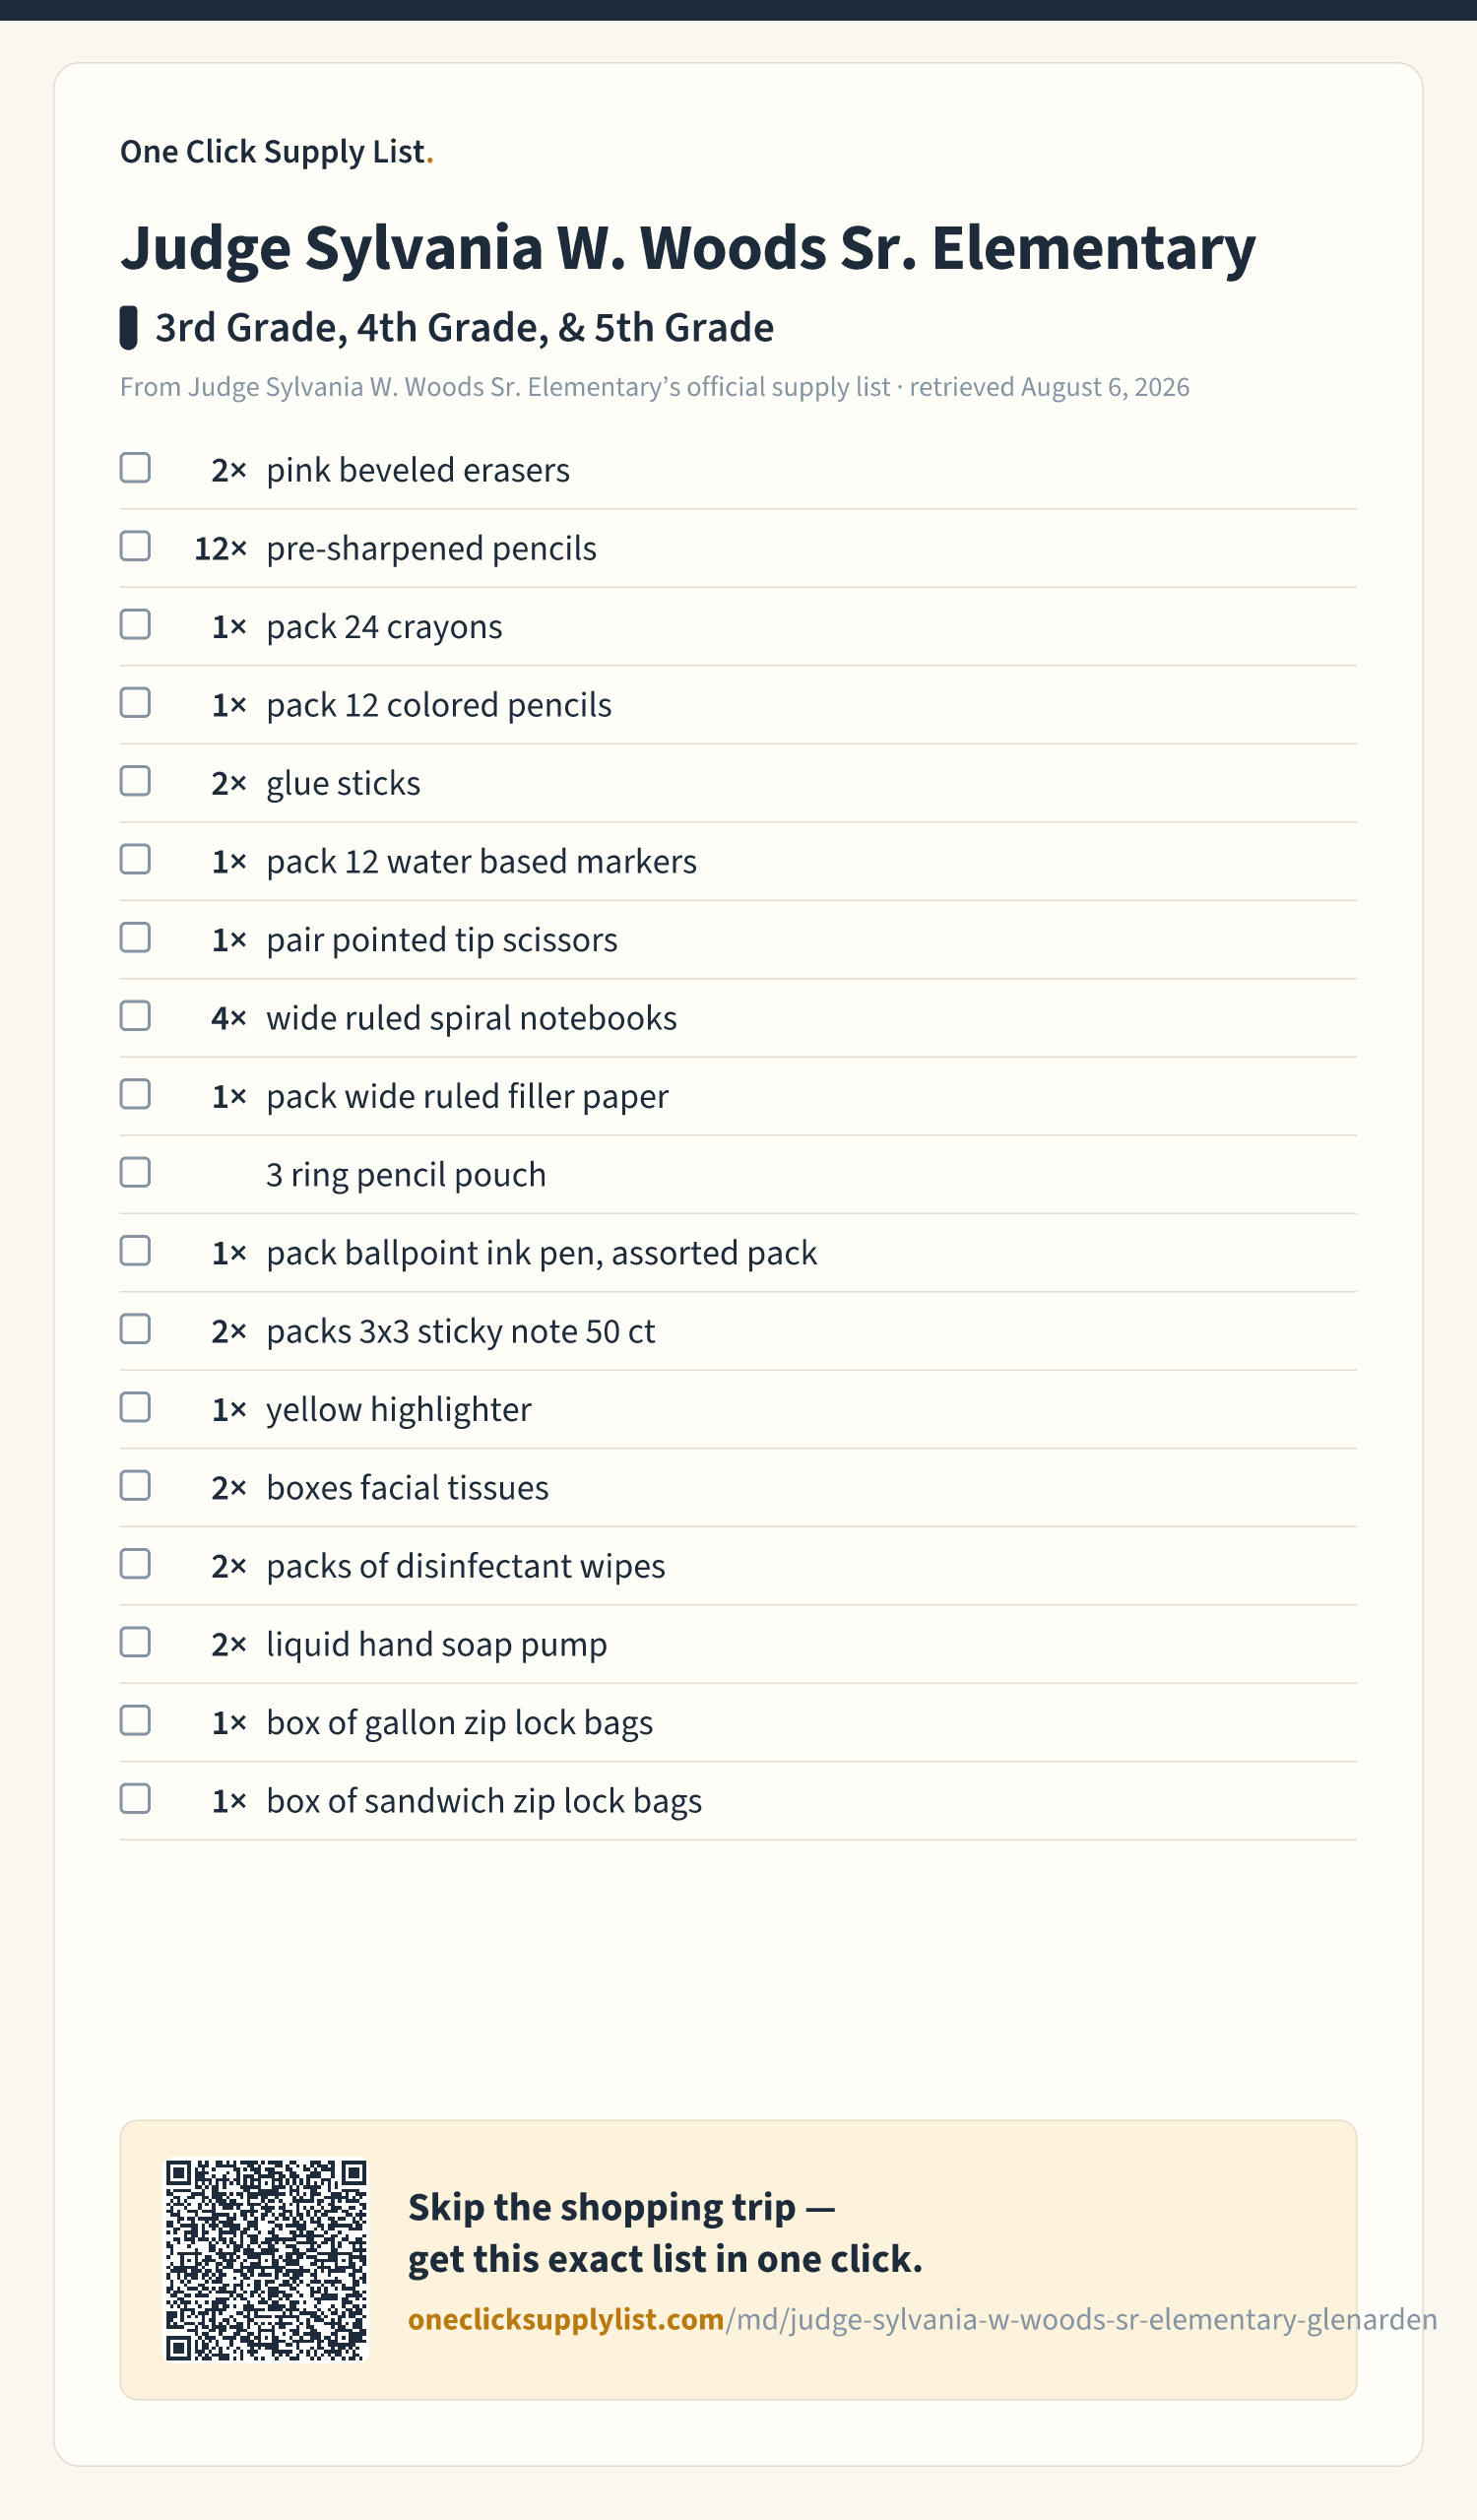Image resolution: width=1477 pixels, height=2520 pixels.
Task: Click the One Click Supply List logo
Action: pyautogui.click(x=277, y=151)
